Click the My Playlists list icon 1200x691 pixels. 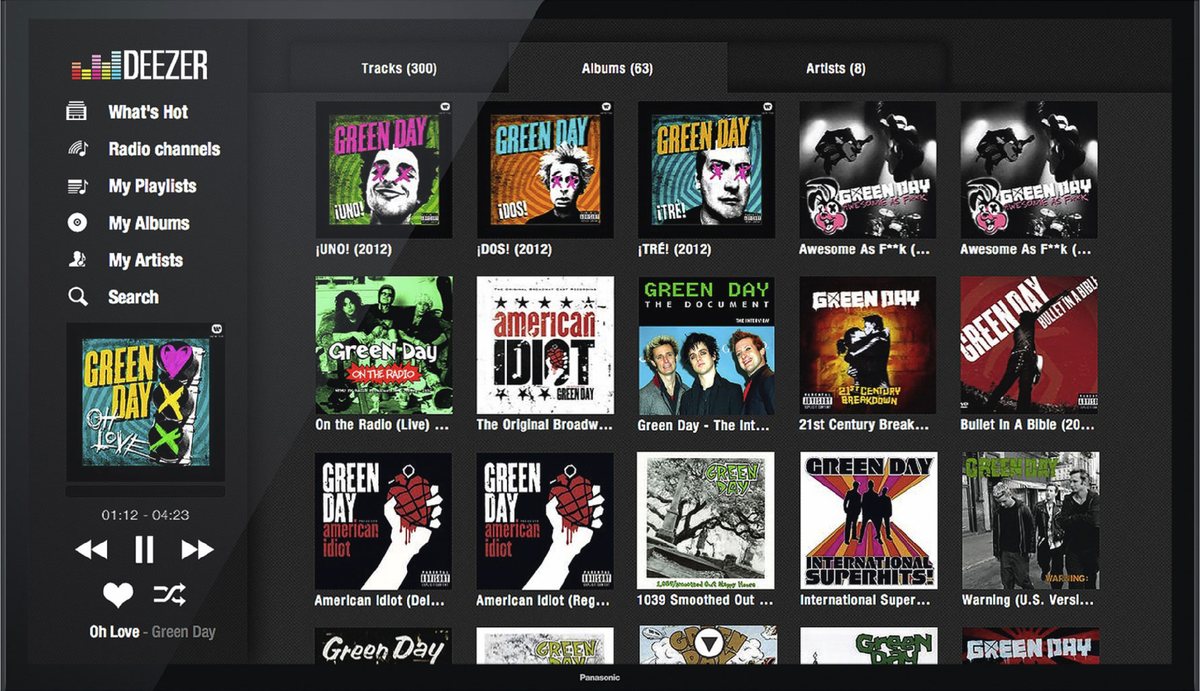coord(77,186)
